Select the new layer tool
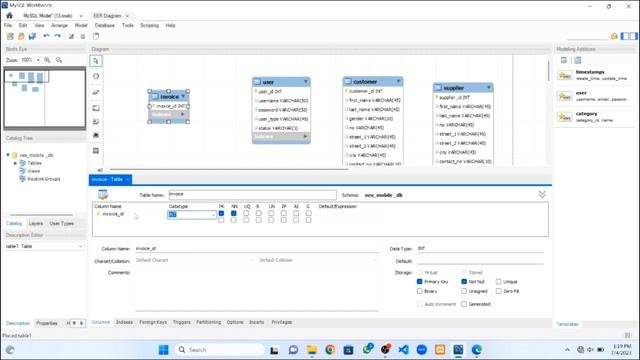 coord(96,108)
